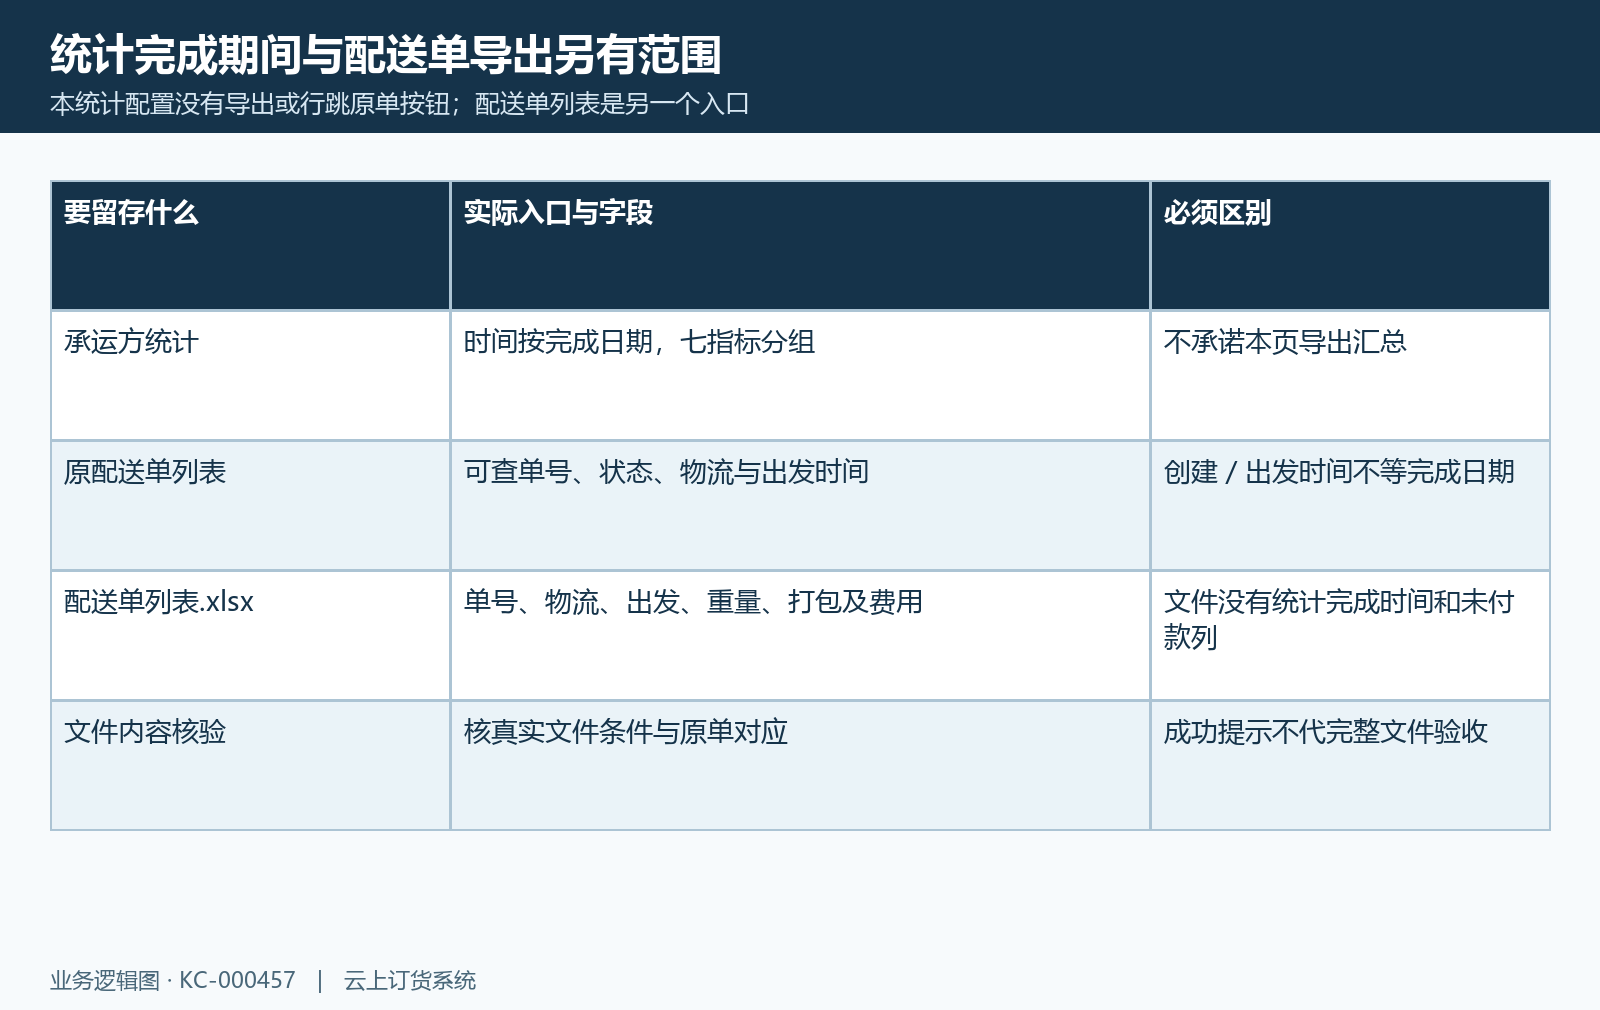Select the column header 要留存什么
The image size is (1600, 1010).
click(250, 246)
